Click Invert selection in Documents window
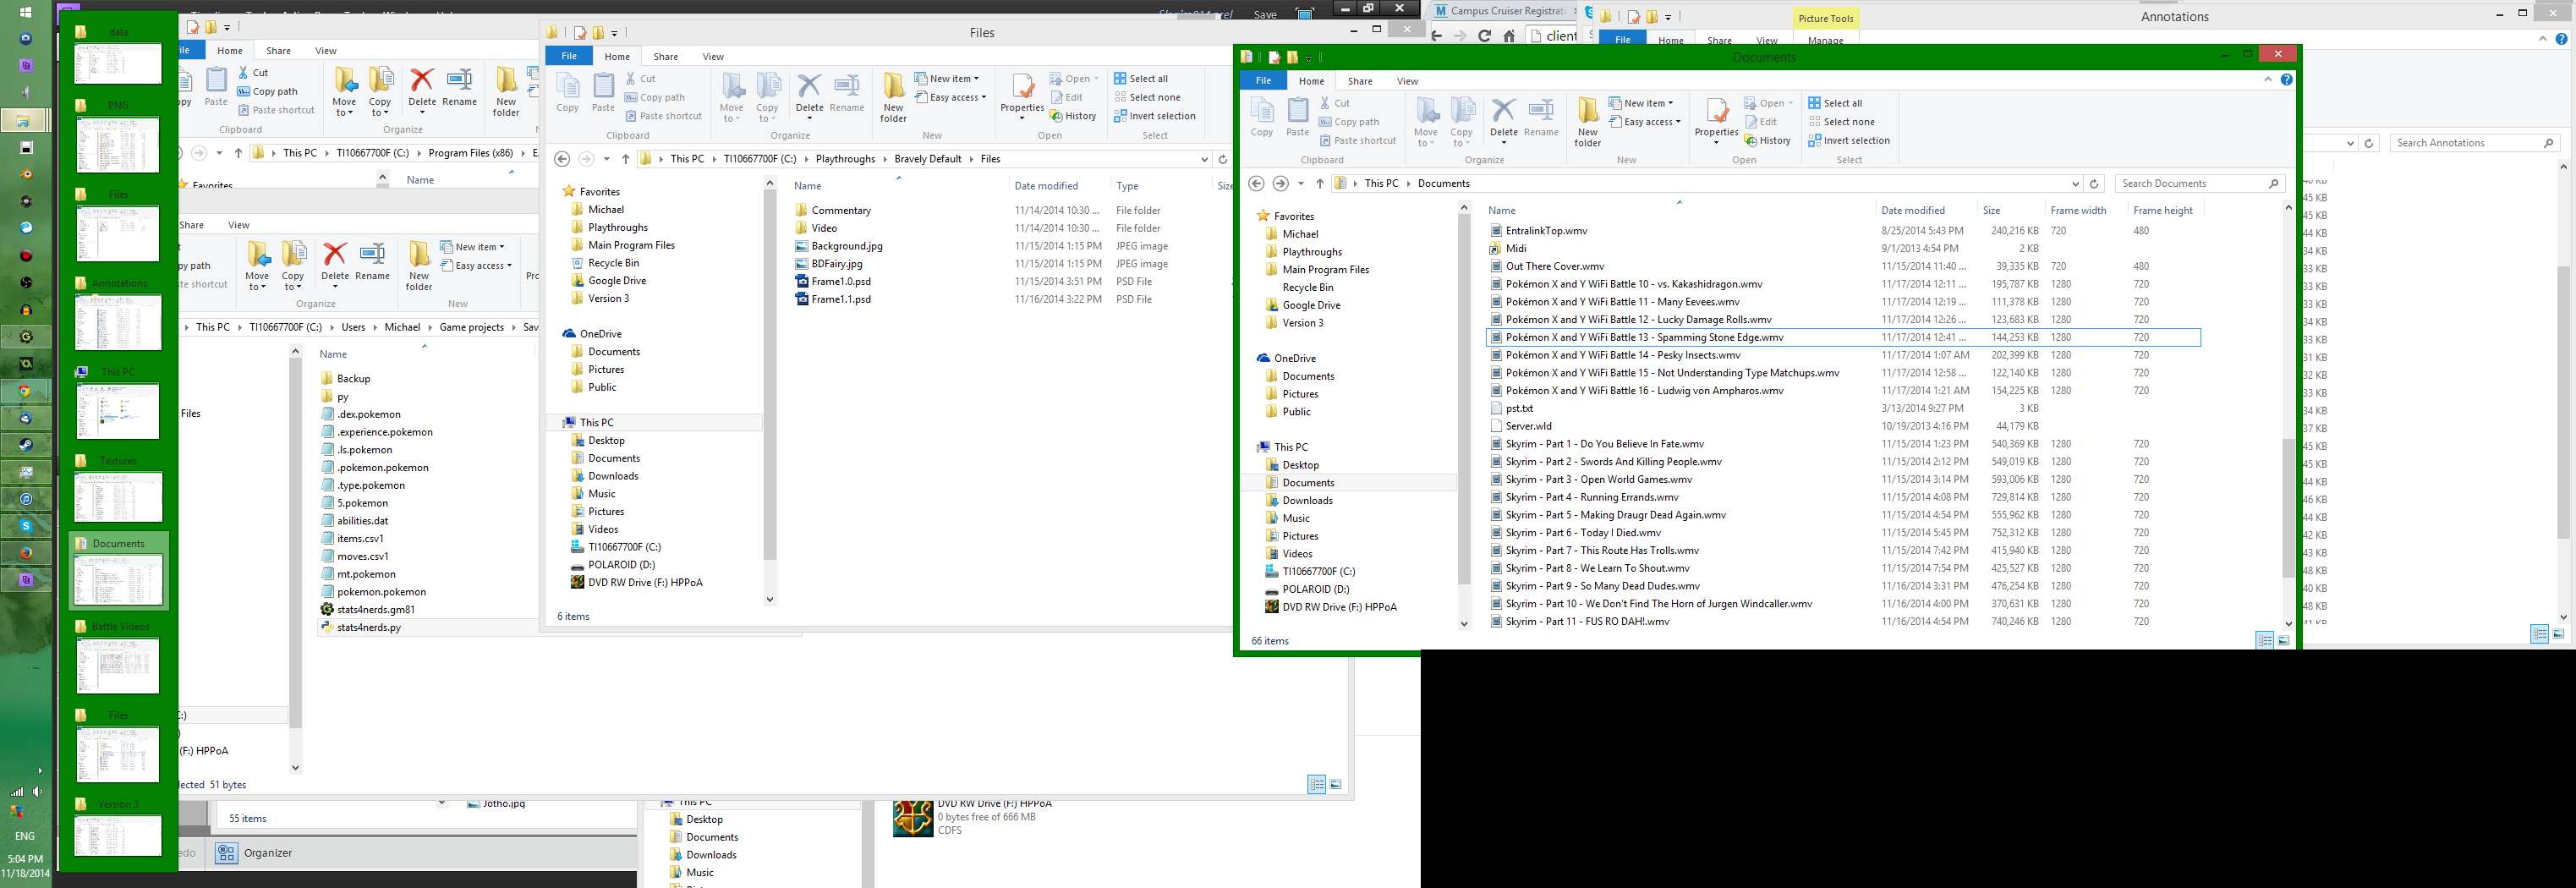Image resolution: width=2576 pixels, height=888 pixels. pyautogui.click(x=1849, y=141)
